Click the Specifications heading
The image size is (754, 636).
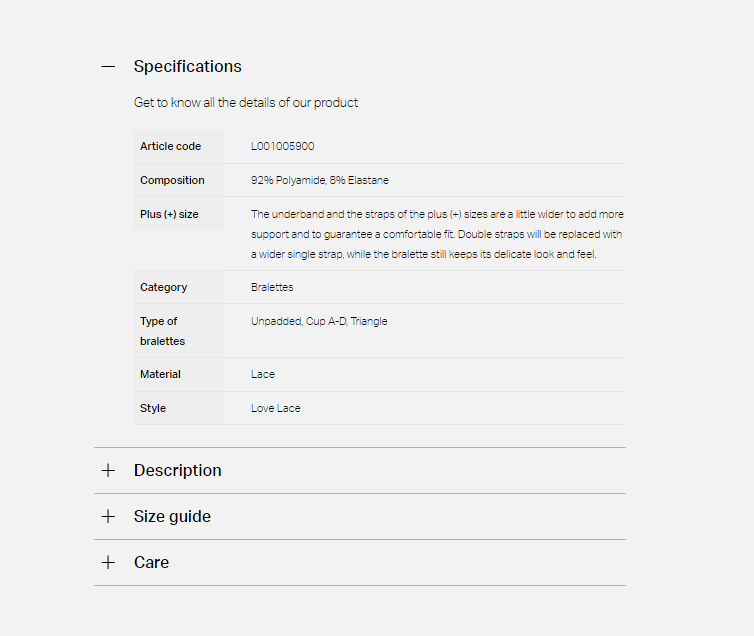point(188,66)
